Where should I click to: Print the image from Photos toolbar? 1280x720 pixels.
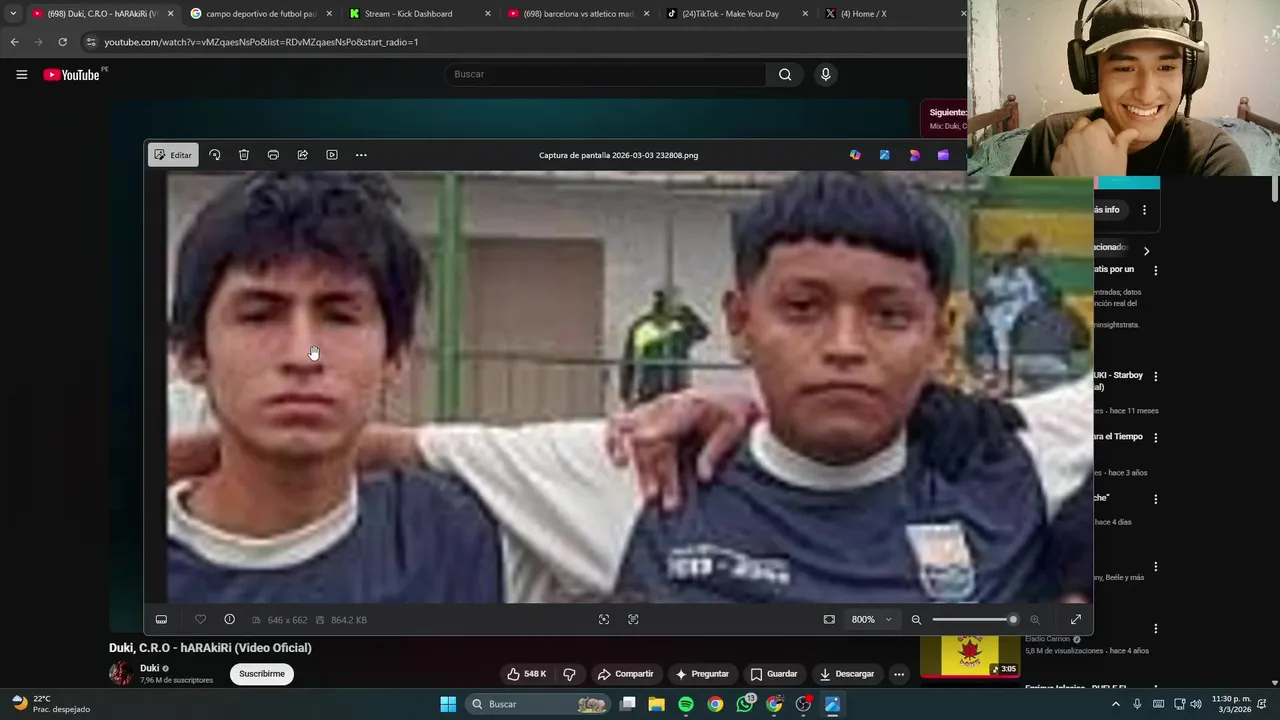tap(273, 155)
